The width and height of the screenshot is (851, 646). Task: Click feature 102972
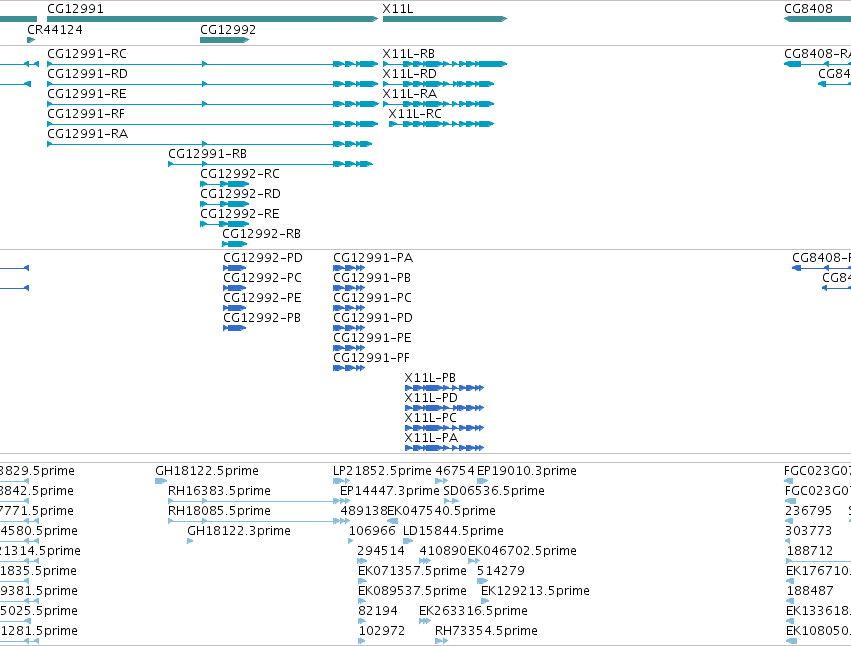pyautogui.click(x=382, y=631)
